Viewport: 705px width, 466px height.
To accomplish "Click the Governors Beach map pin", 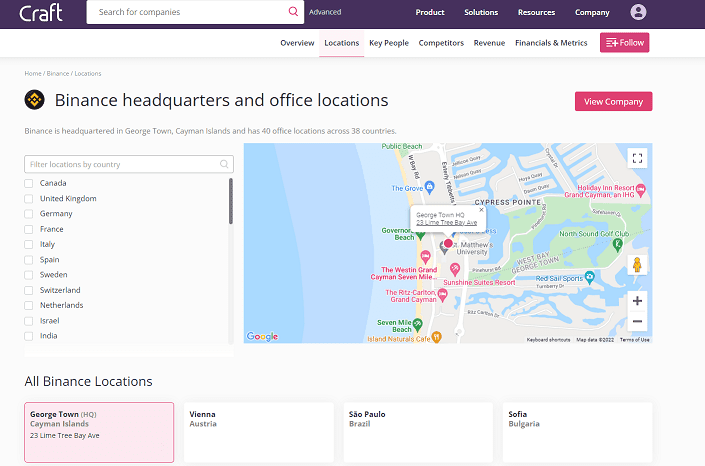I will coord(420,235).
